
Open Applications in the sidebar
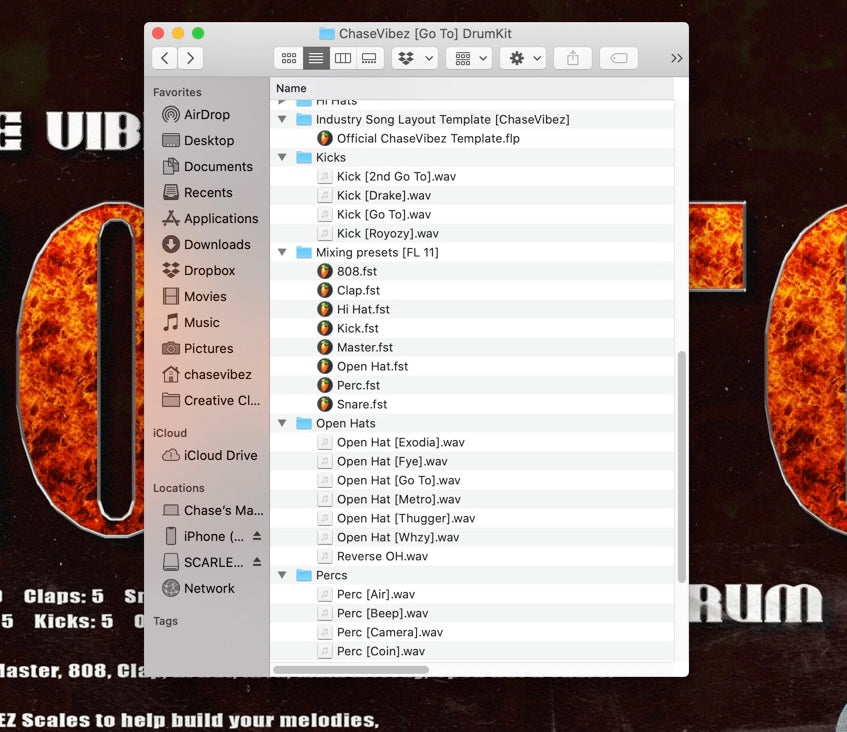(221, 218)
